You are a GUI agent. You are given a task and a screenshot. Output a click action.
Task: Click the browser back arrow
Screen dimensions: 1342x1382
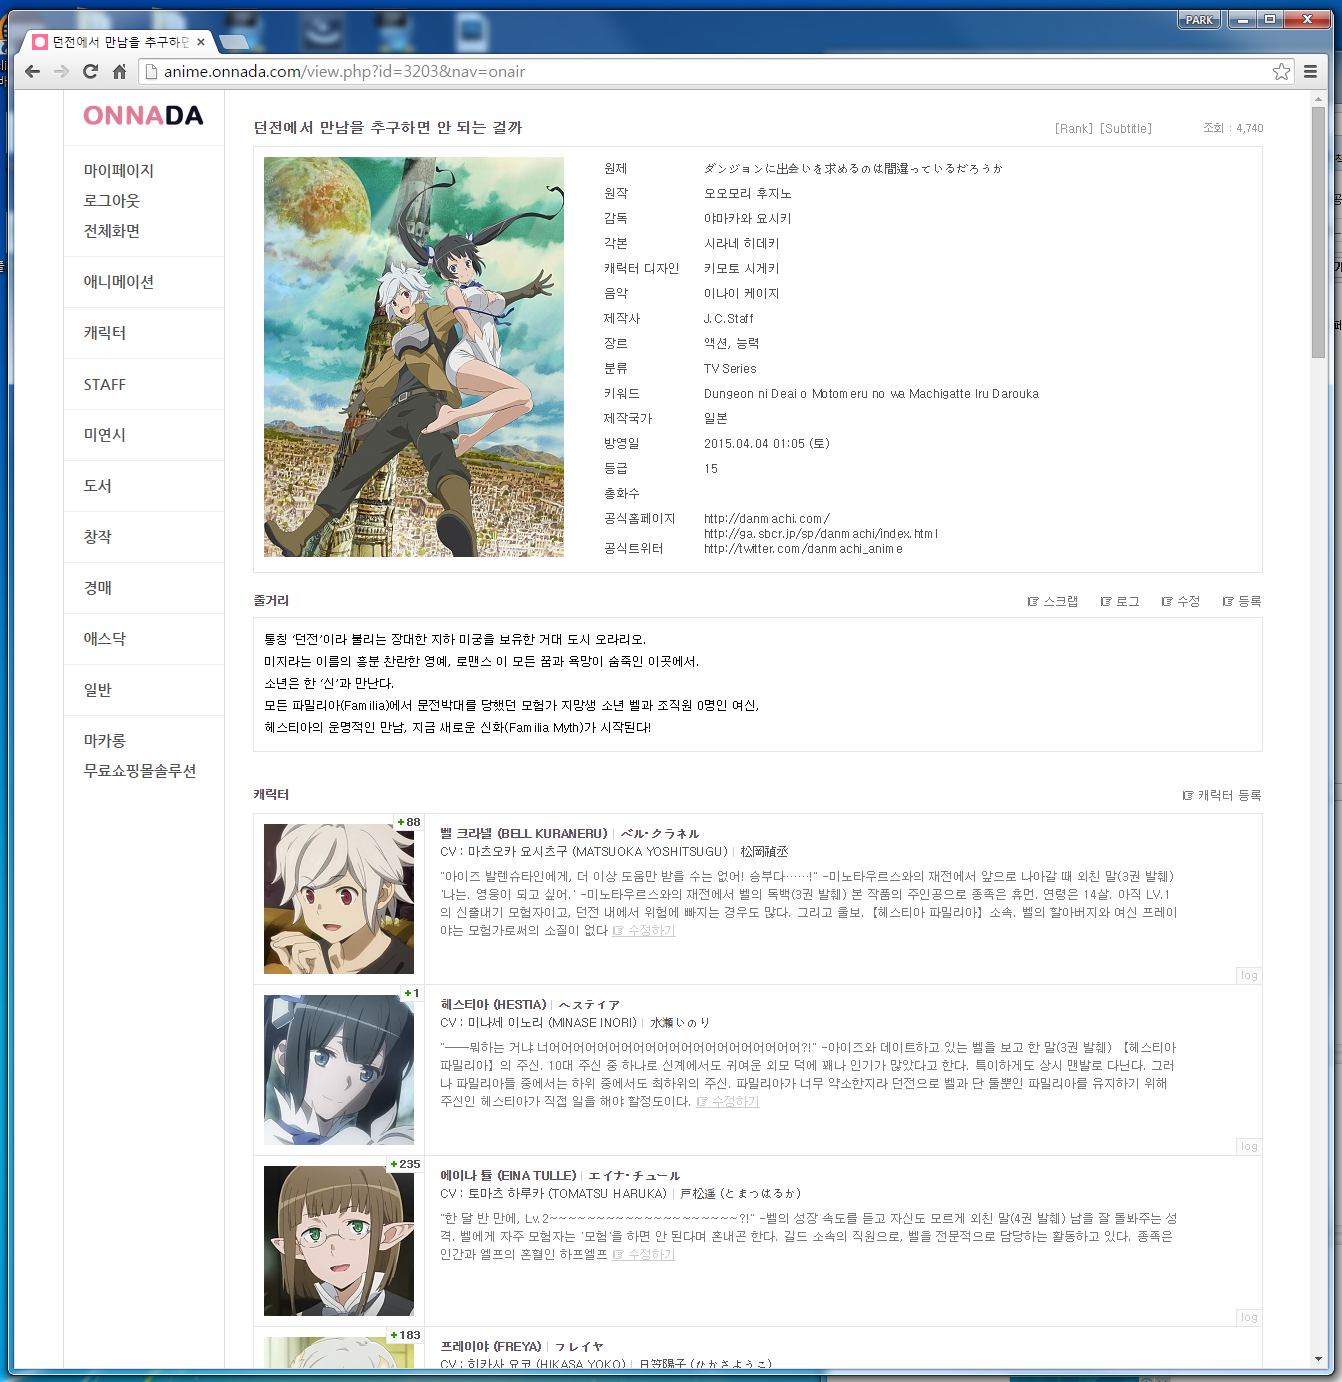pyautogui.click(x=32, y=71)
